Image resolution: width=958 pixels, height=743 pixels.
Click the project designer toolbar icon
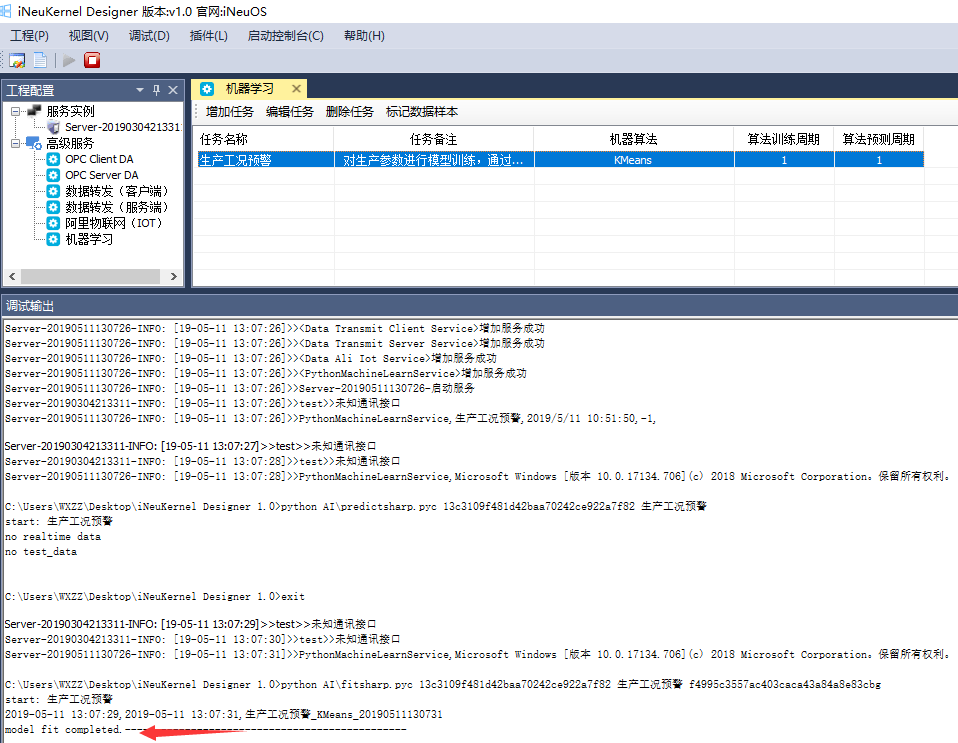pos(17,61)
